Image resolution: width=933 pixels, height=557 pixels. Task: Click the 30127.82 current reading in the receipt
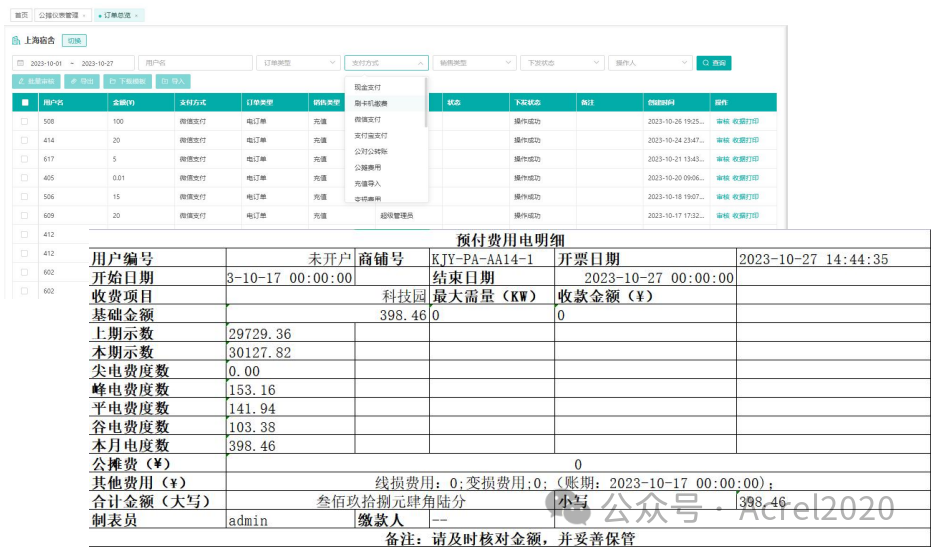point(260,353)
